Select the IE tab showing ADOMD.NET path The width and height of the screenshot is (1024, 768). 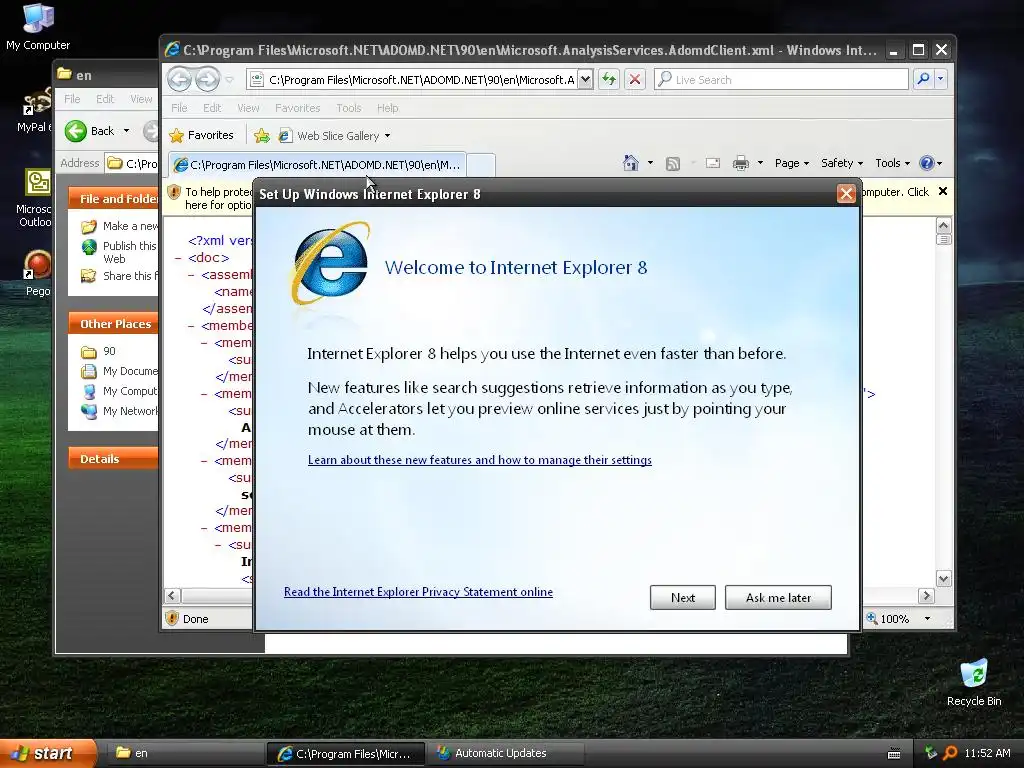tap(317, 165)
